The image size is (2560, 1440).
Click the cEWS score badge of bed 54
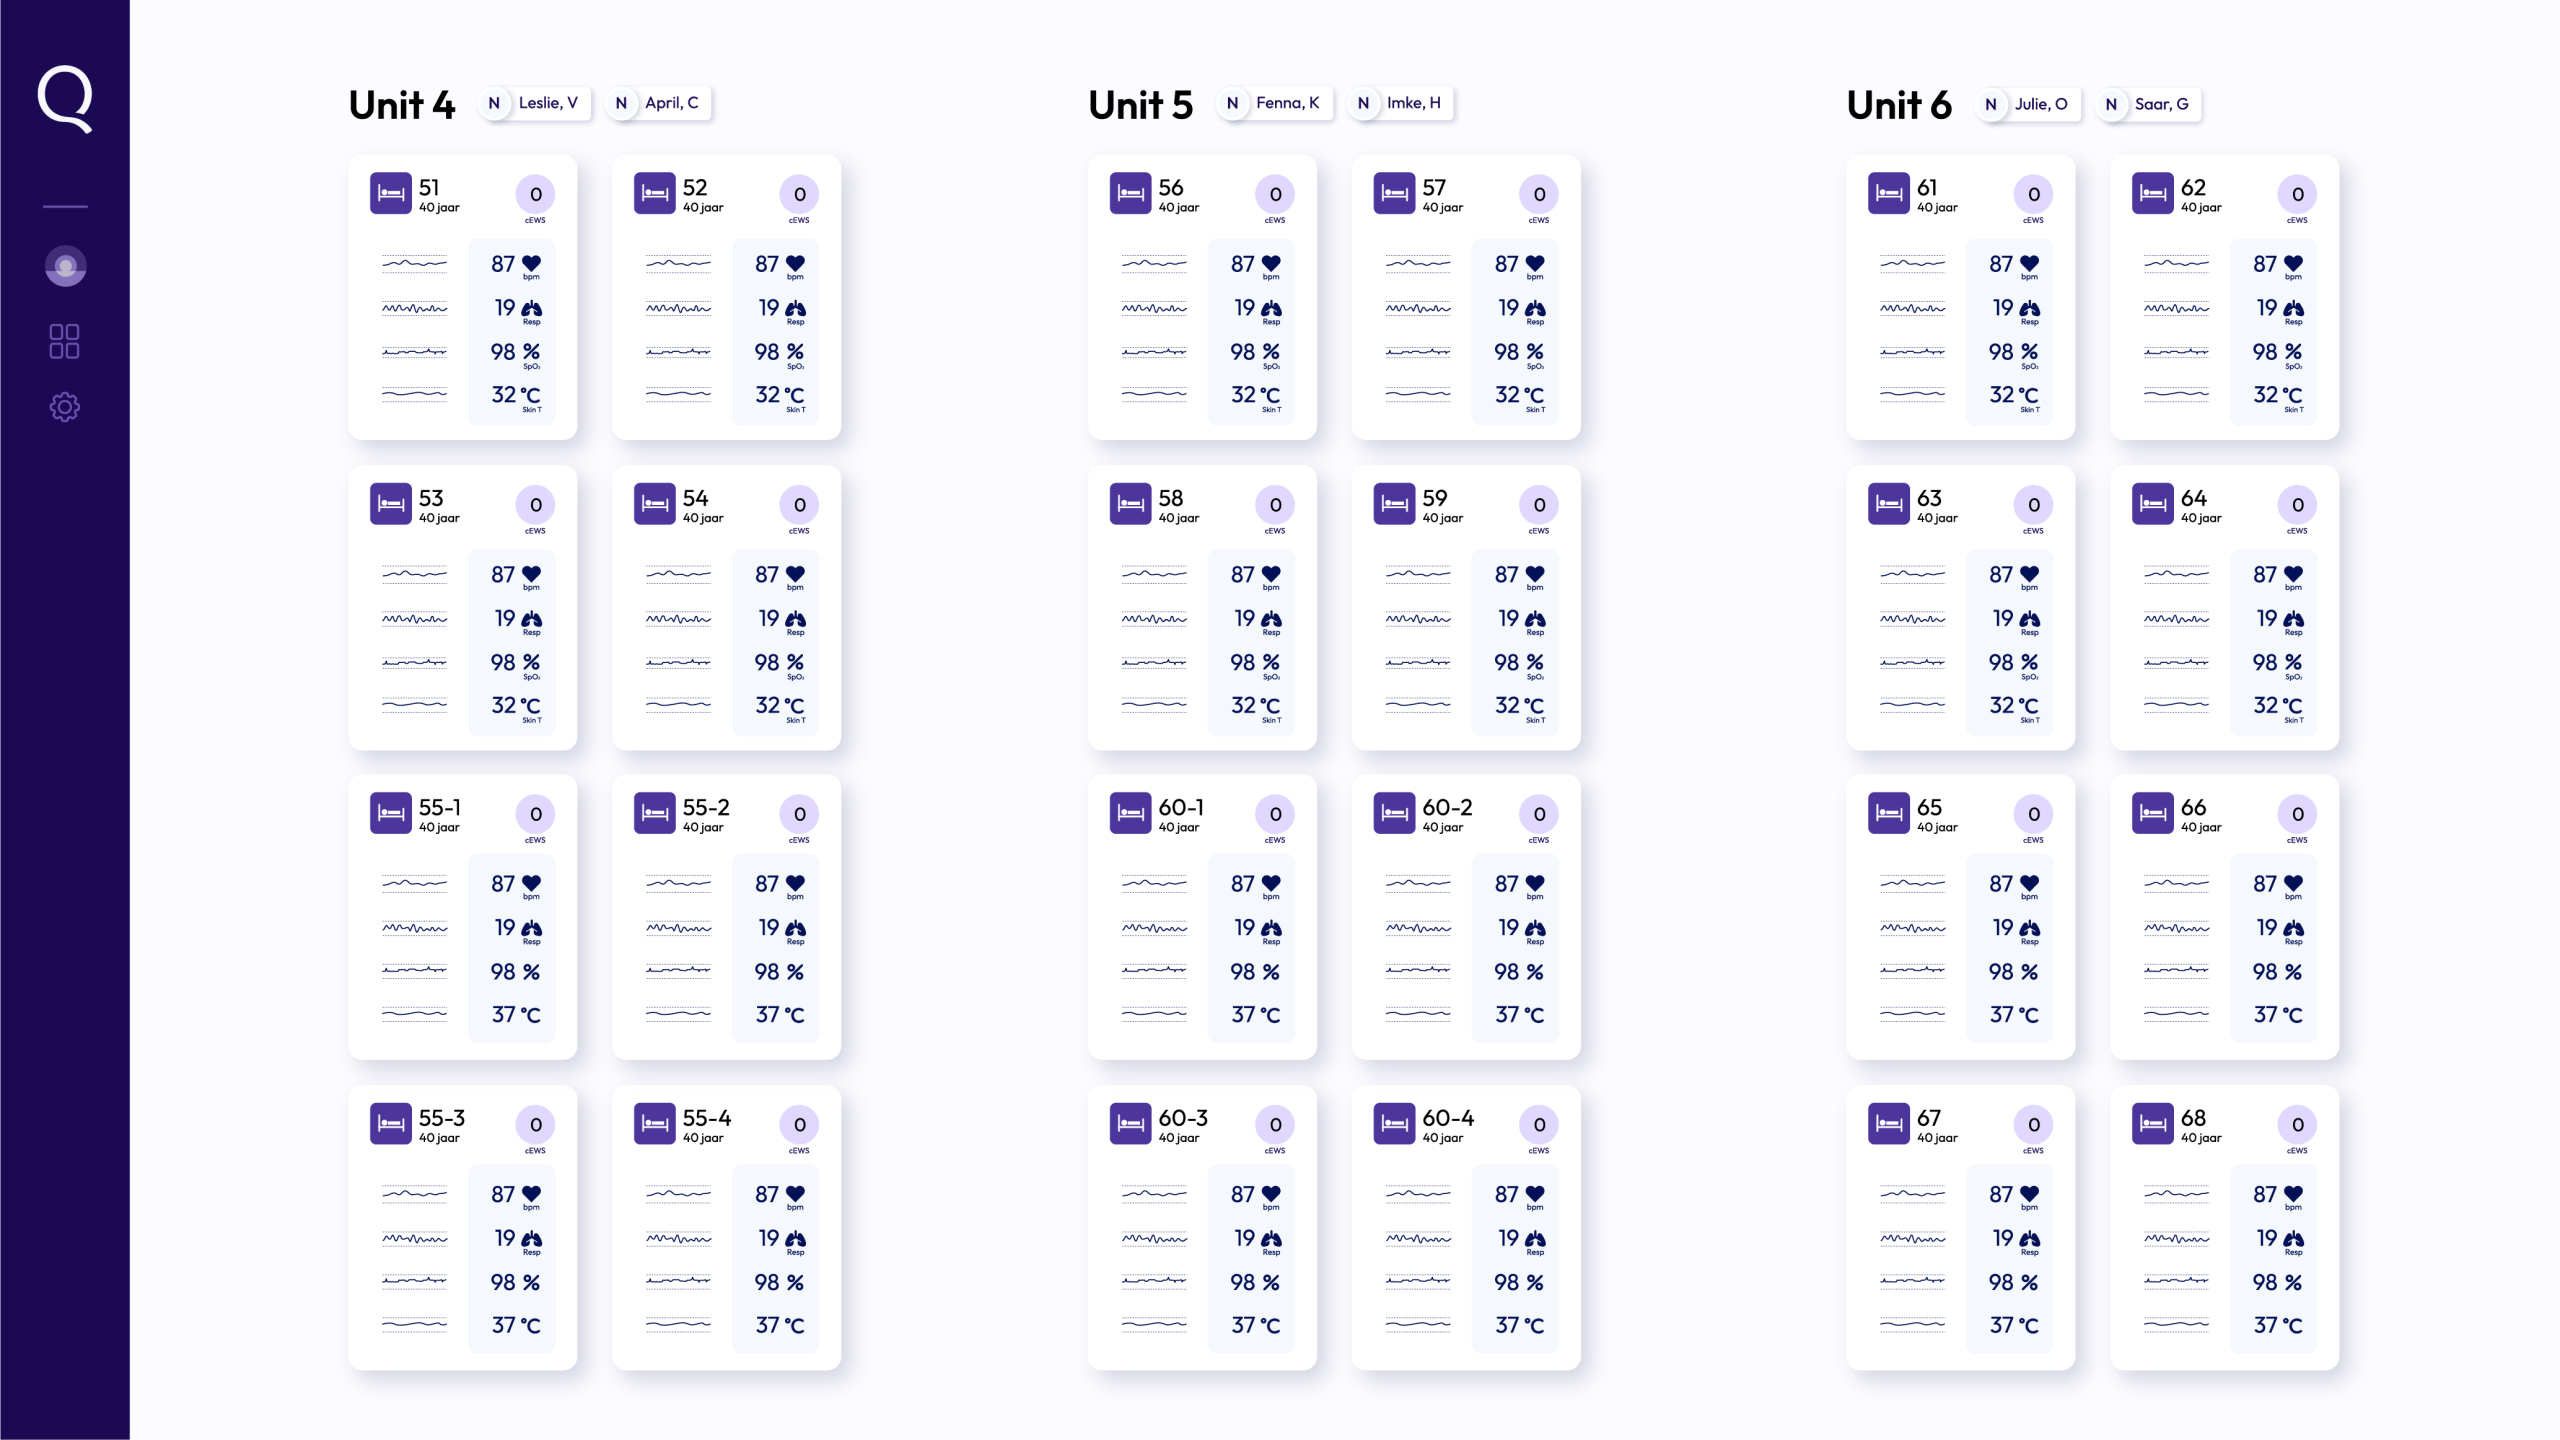click(799, 505)
